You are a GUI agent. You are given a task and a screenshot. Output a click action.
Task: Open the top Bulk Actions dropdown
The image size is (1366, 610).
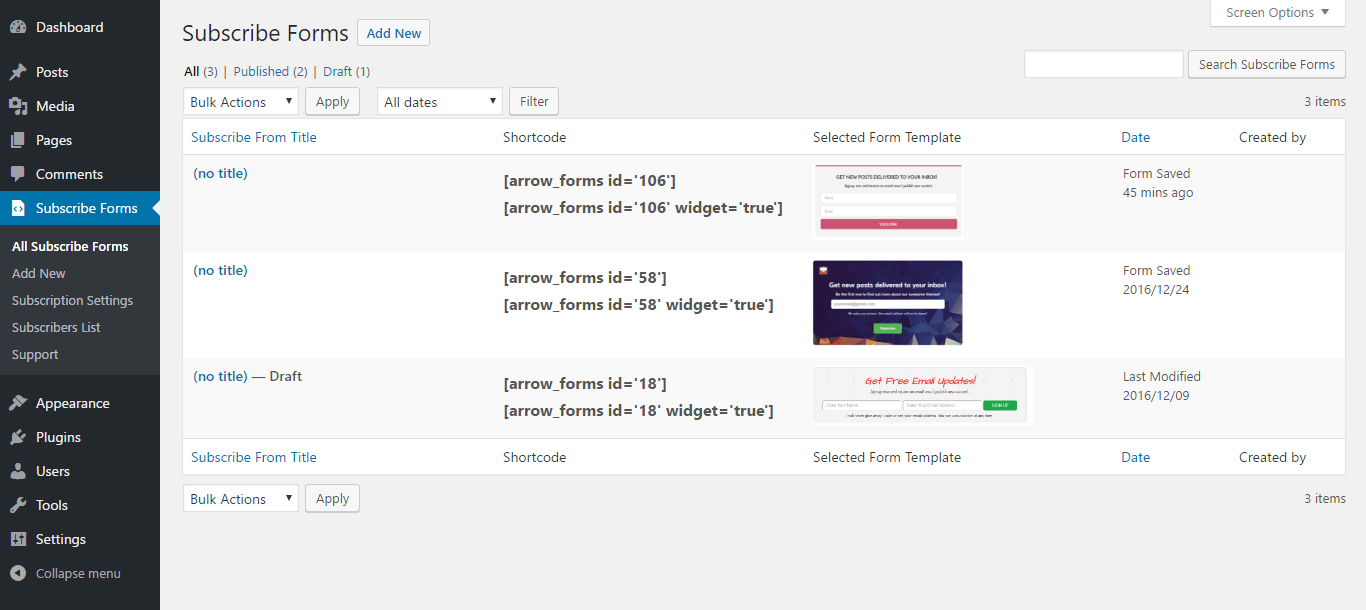pyautogui.click(x=241, y=102)
